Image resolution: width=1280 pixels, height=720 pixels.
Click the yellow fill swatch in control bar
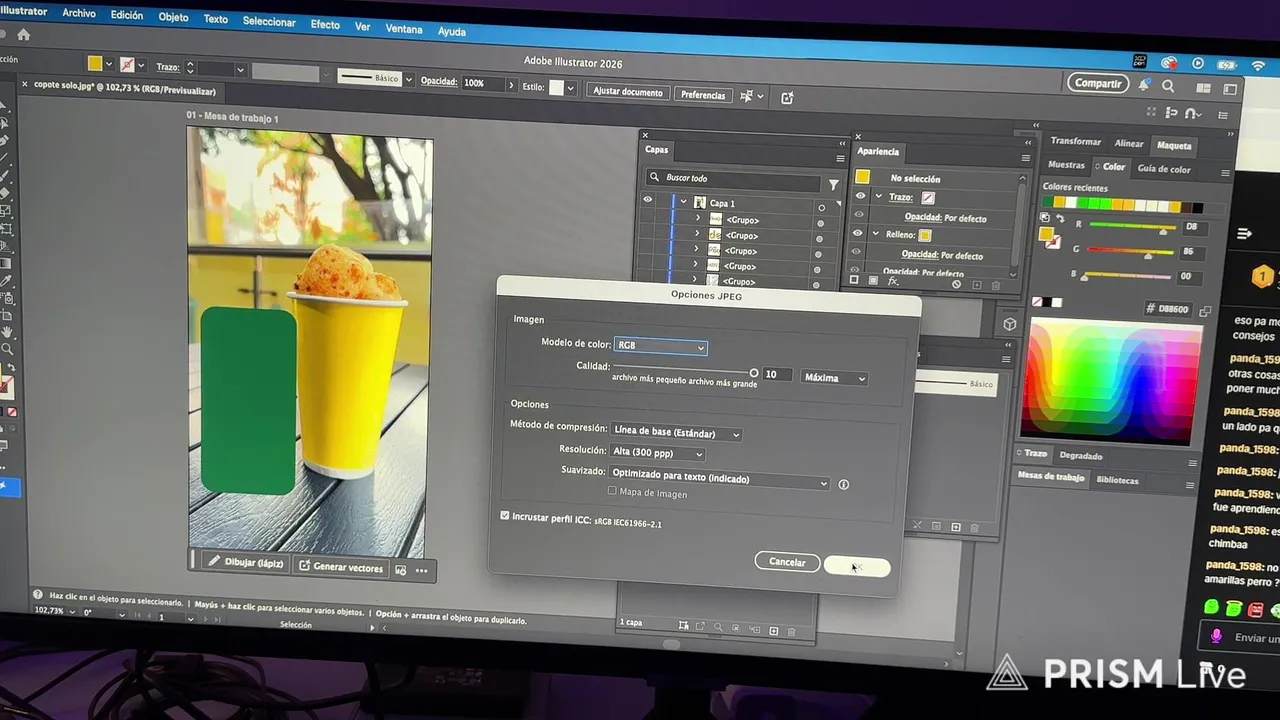95,64
